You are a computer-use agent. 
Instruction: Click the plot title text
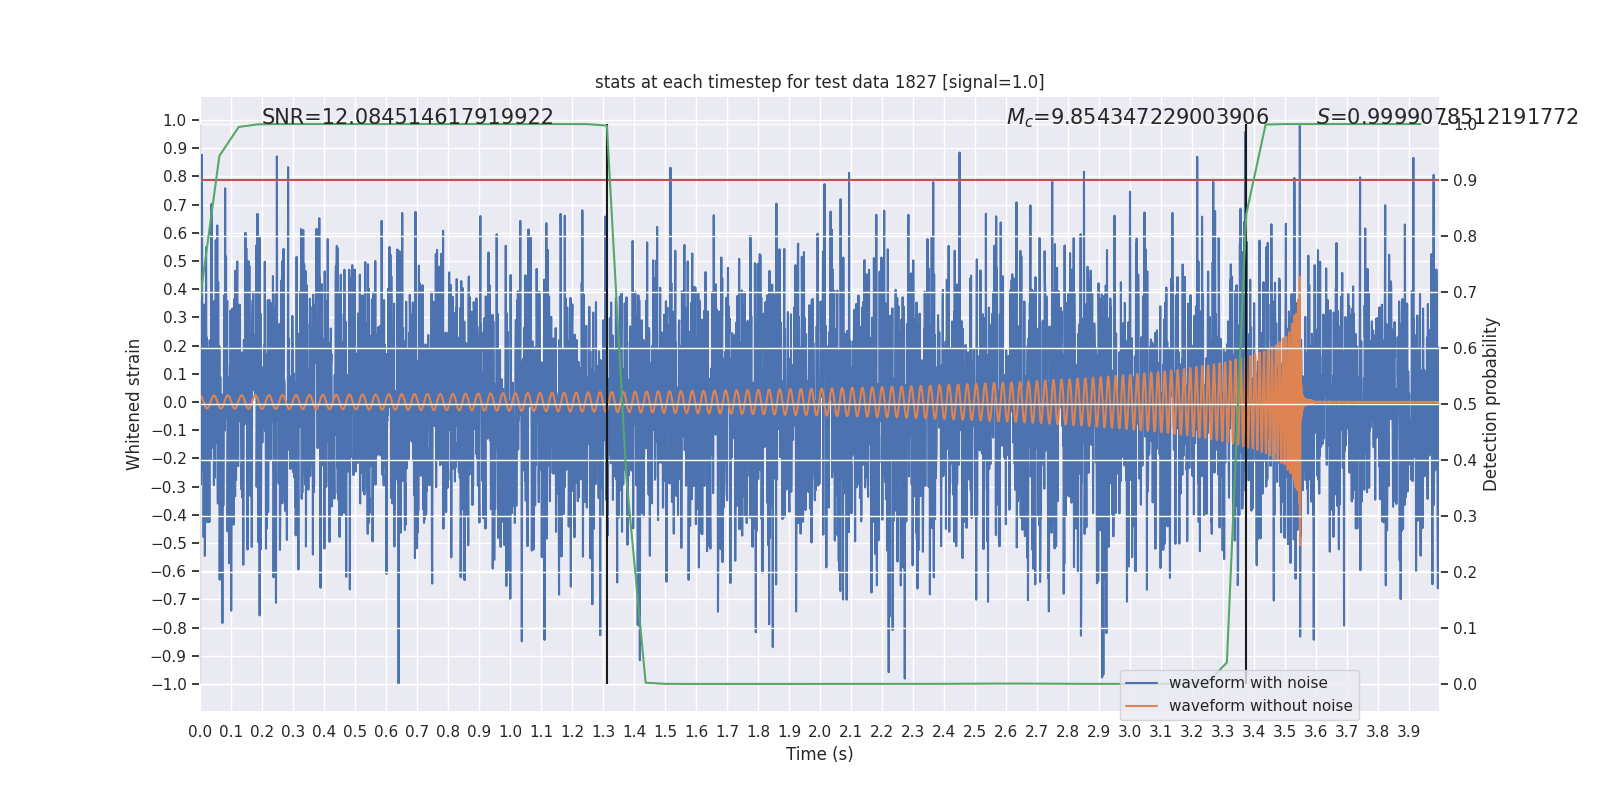click(819, 82)
